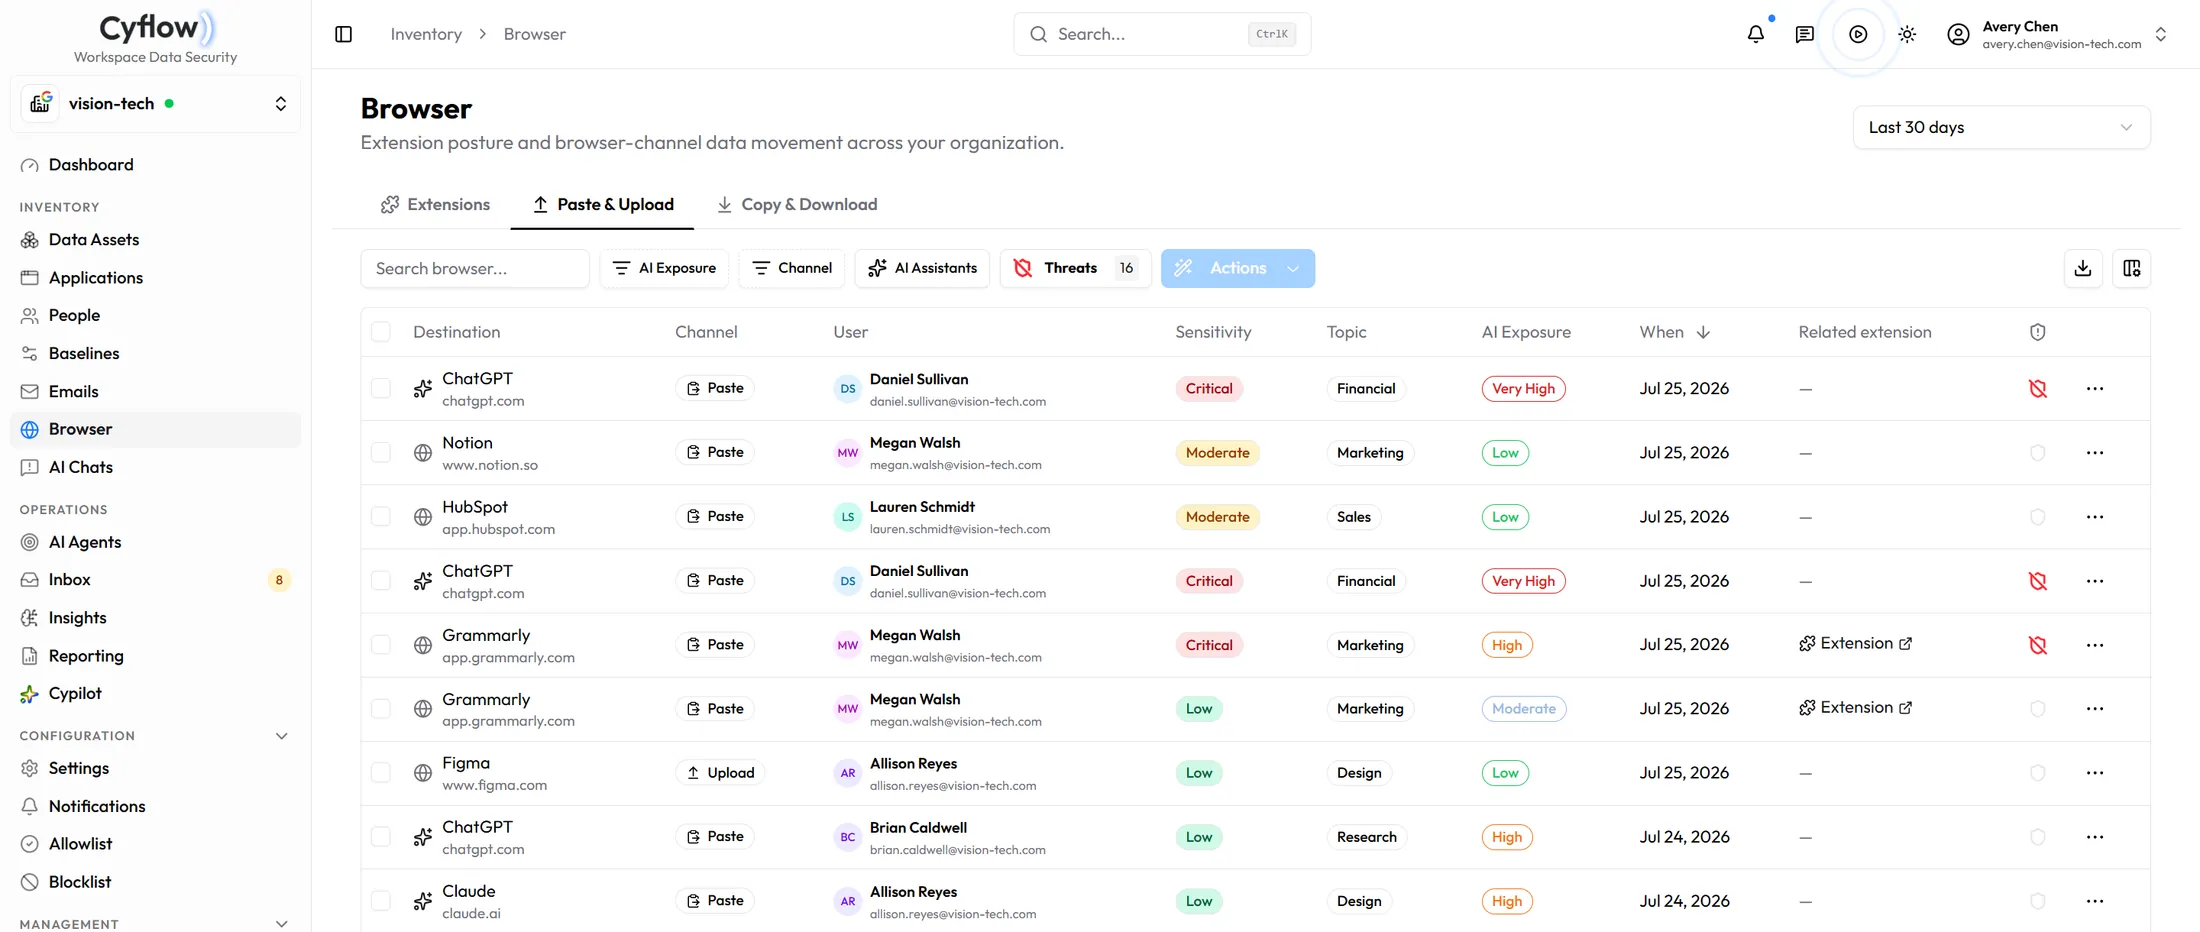
Task: Click the globe icon for Notion
Action: pos(423,453)
